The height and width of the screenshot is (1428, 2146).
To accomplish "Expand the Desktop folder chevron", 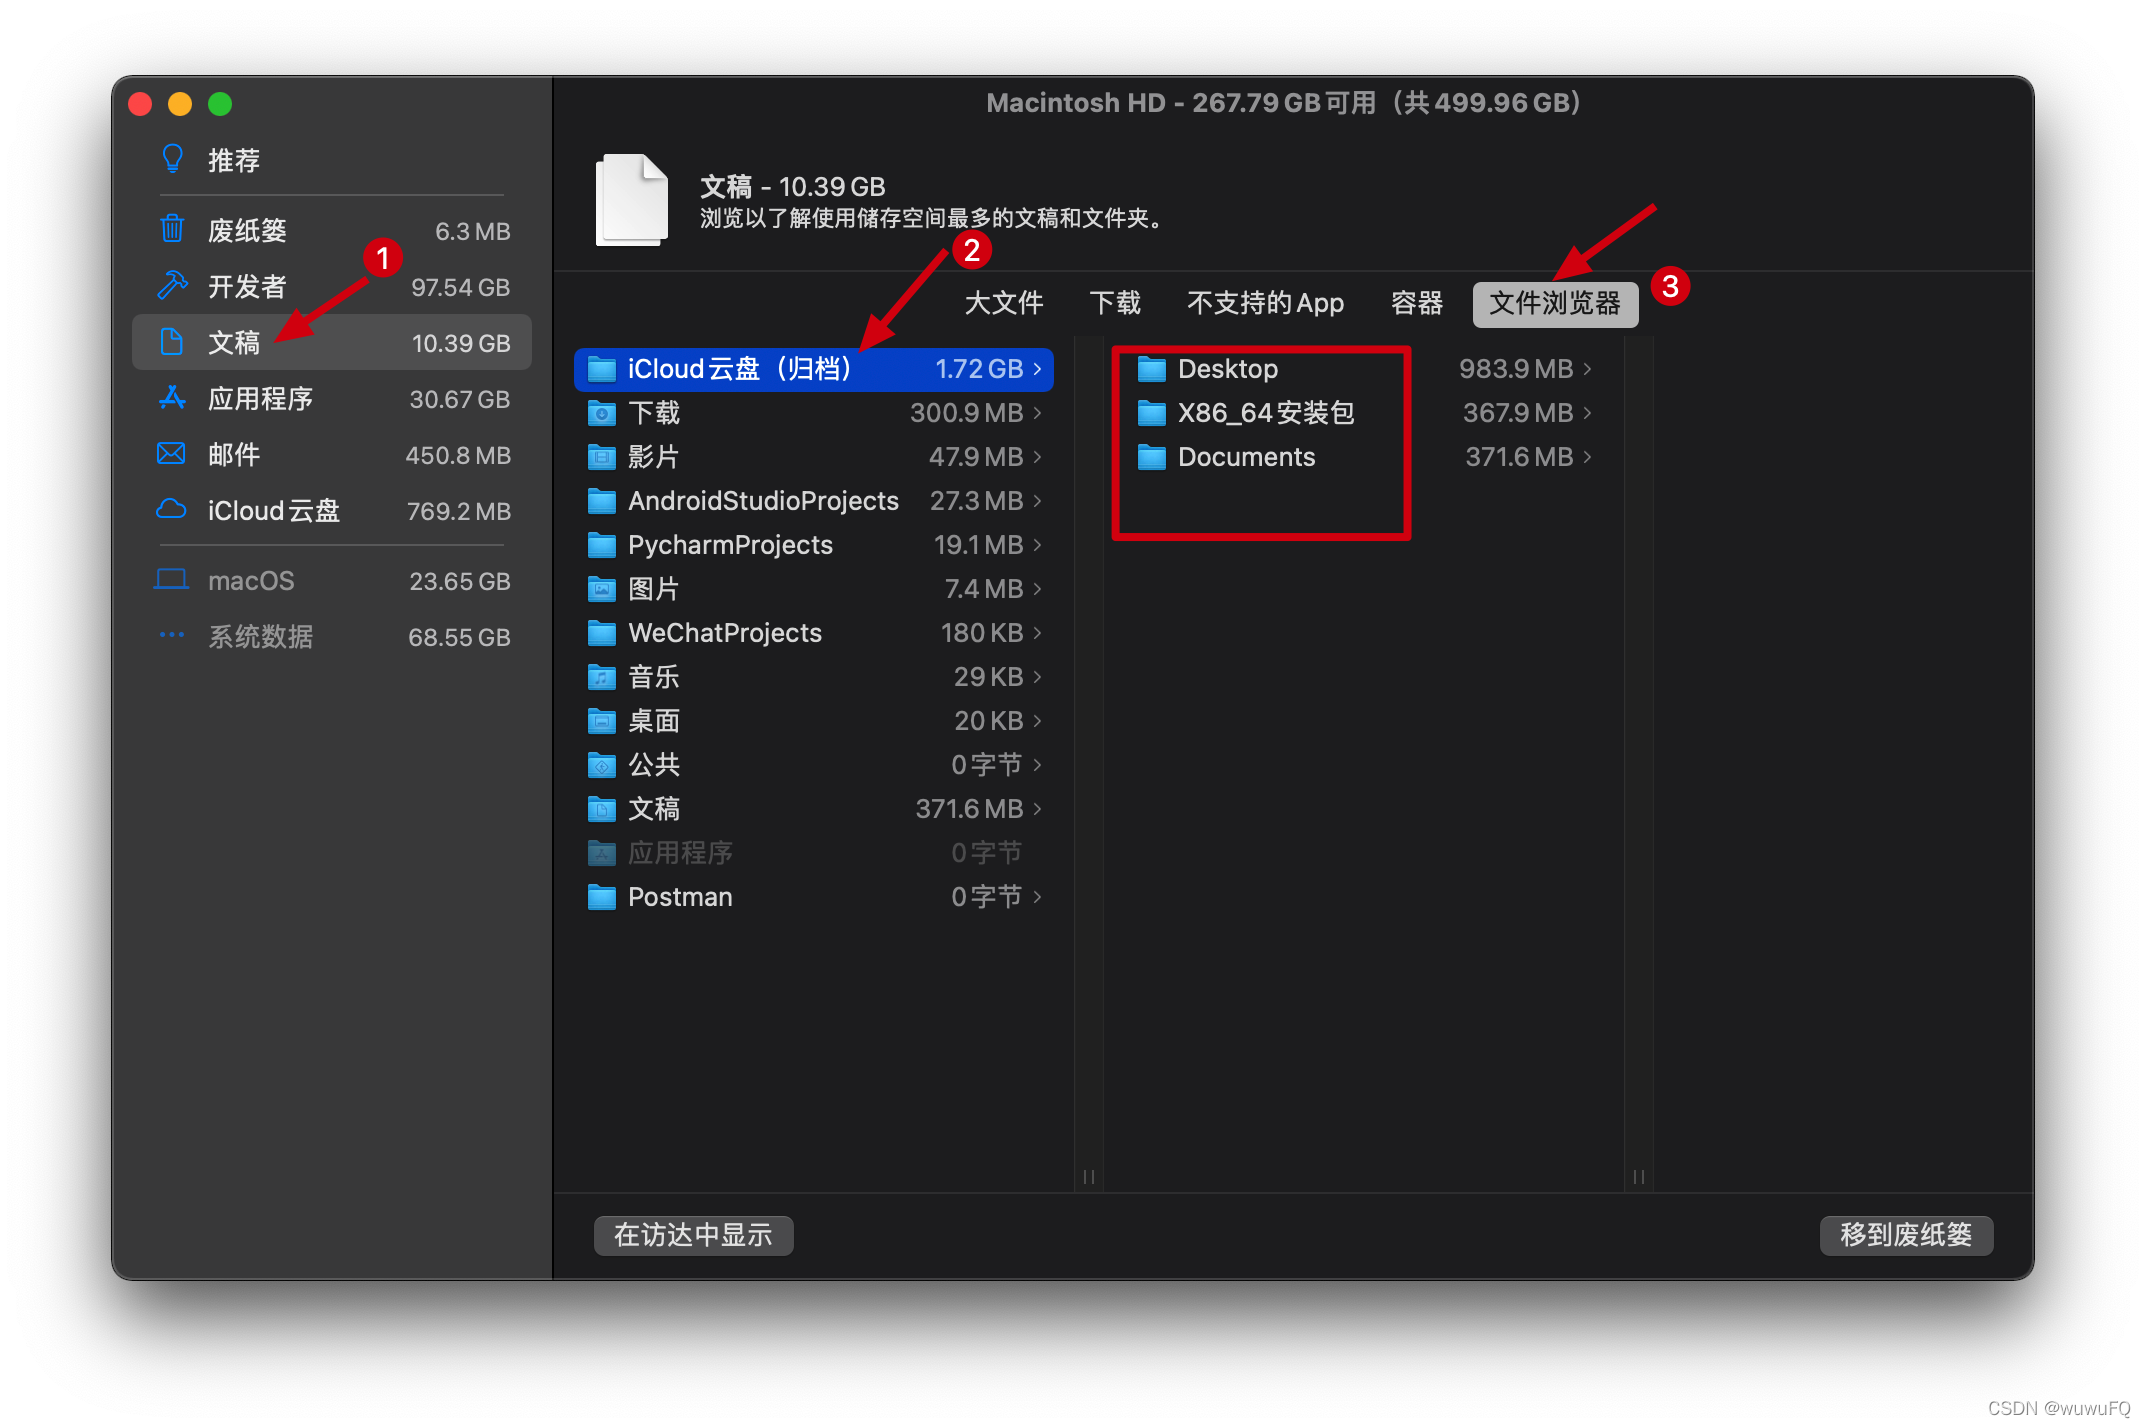I will tap(1587, 369).
